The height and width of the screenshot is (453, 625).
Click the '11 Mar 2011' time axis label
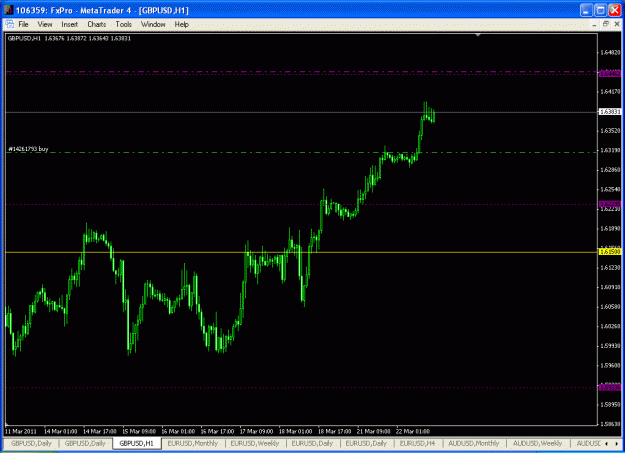tap(20, 431)
